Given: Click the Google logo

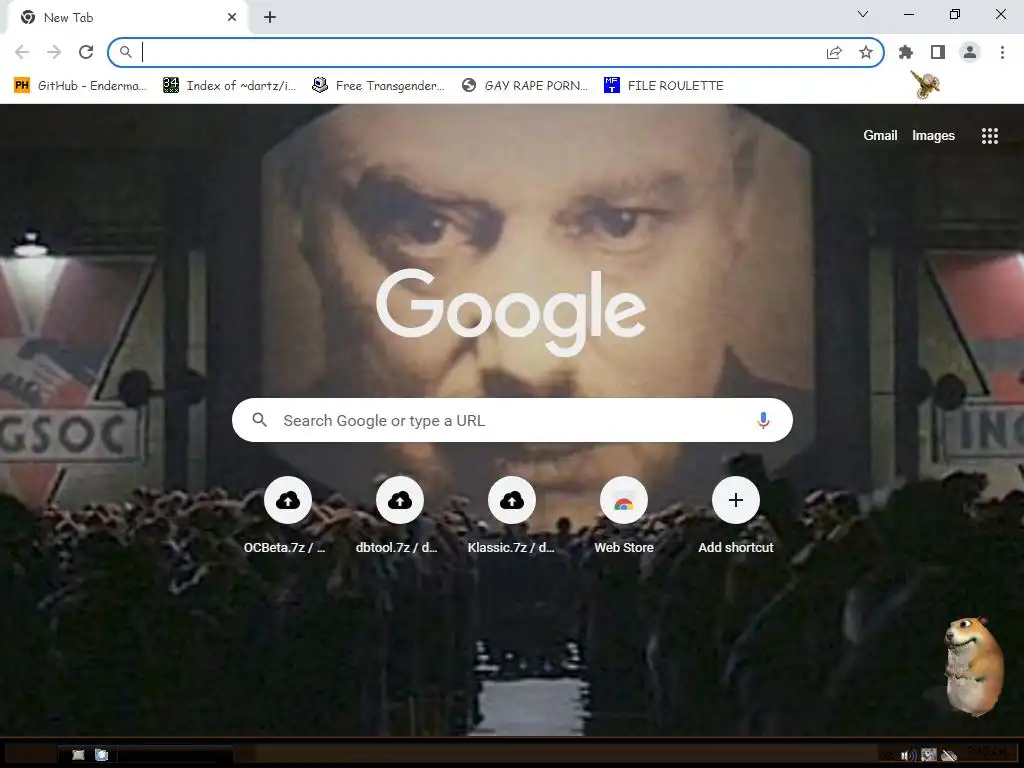Looking at the screenshot, I should click(511, 312).
